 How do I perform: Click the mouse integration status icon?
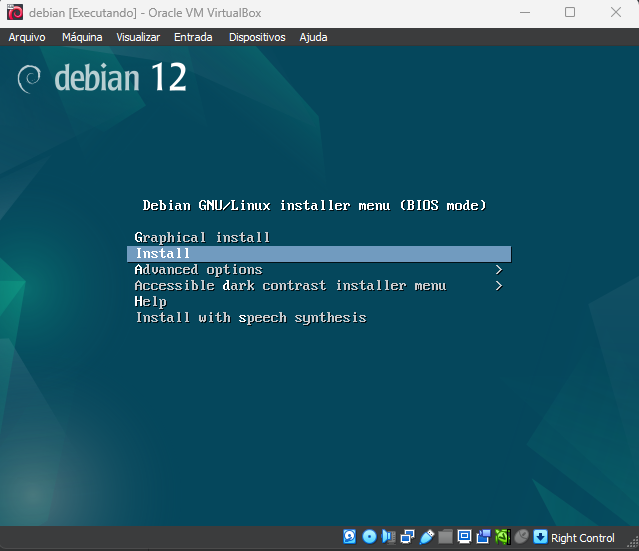pos(521,537)
